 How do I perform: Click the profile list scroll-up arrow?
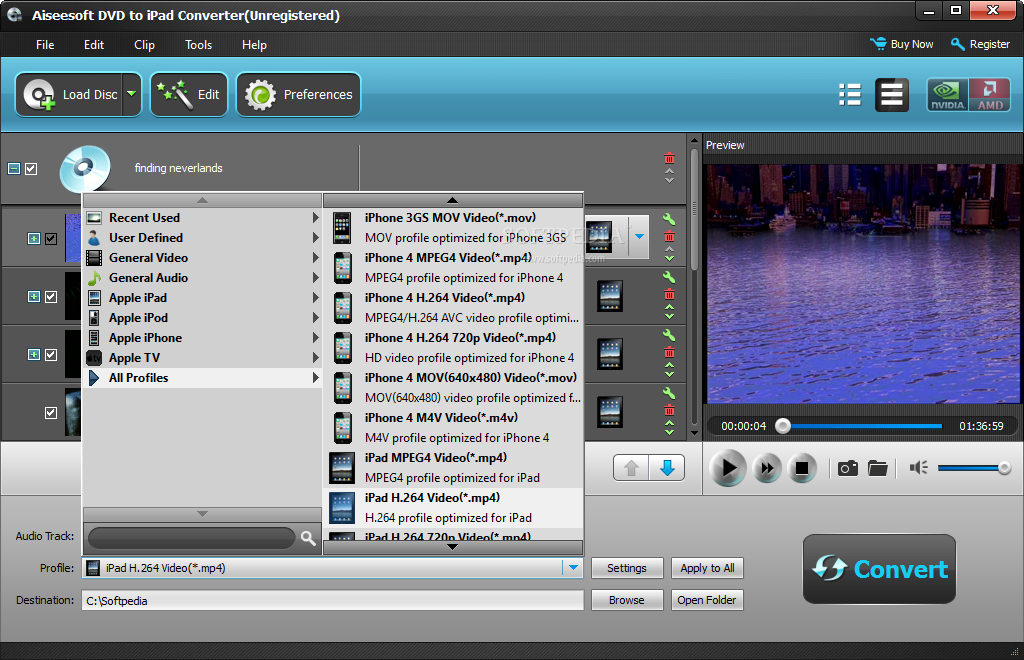tap(453, 200)
